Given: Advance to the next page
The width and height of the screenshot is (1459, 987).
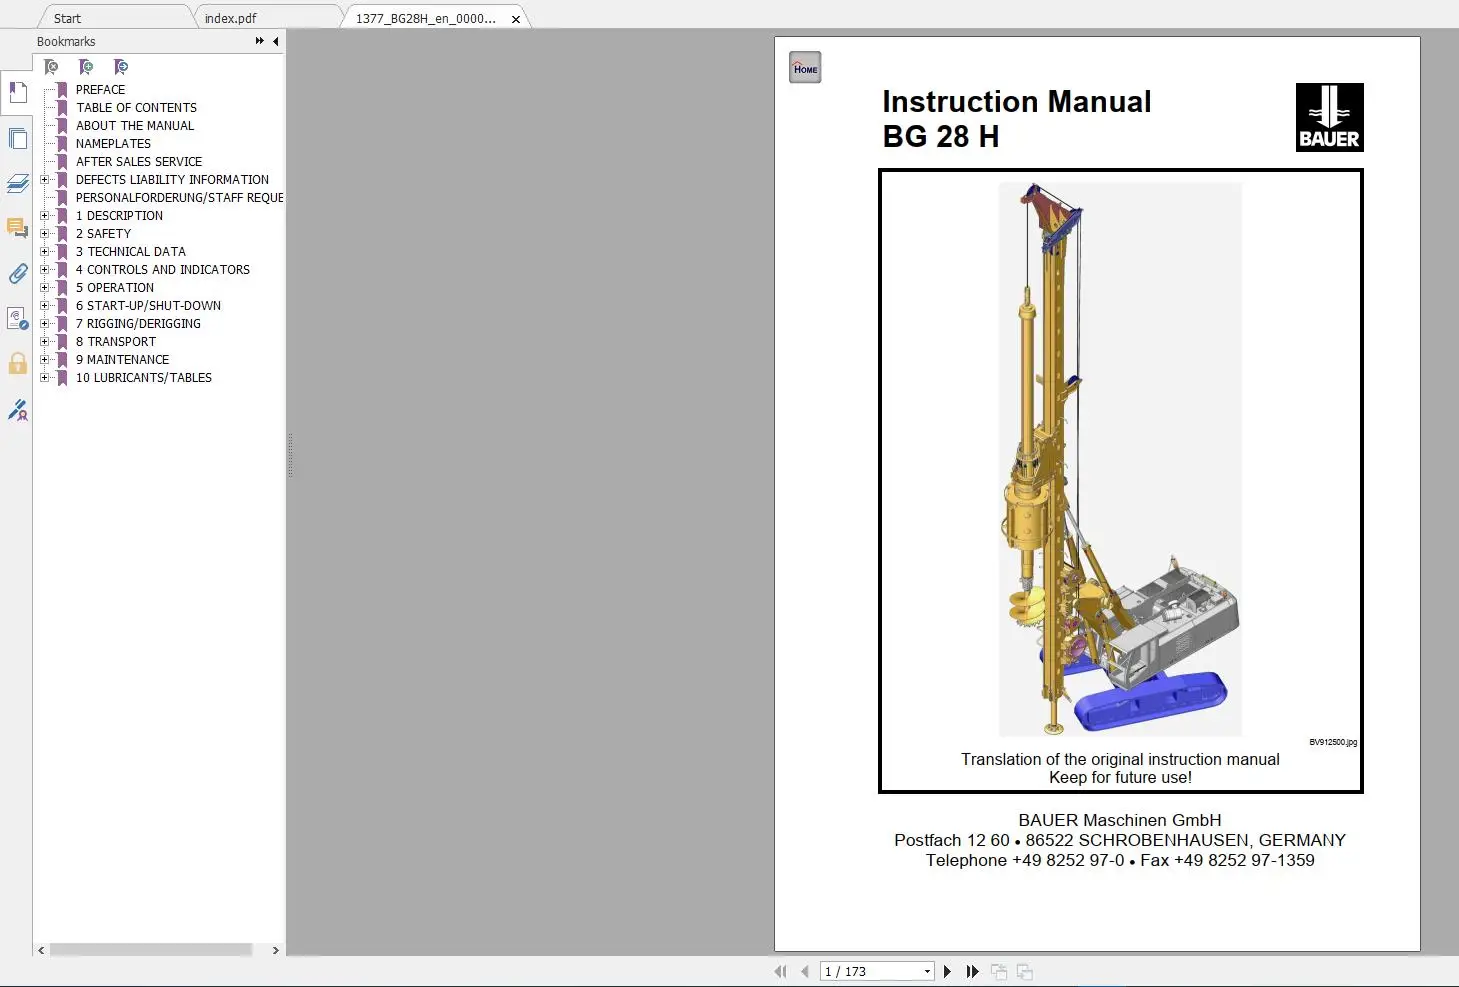Looking at the screenshot, I should click(x=946, y=971).
